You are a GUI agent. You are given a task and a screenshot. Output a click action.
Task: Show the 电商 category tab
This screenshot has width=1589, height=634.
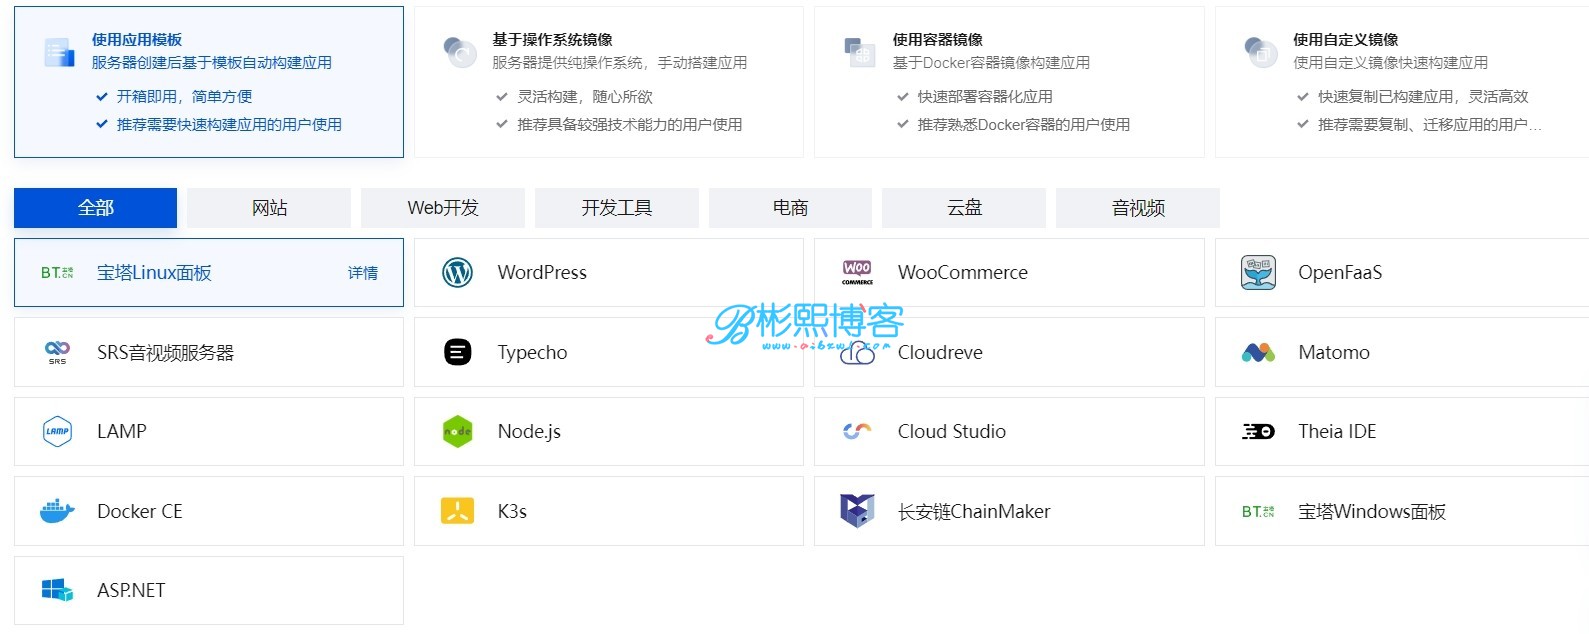(790, 208)
